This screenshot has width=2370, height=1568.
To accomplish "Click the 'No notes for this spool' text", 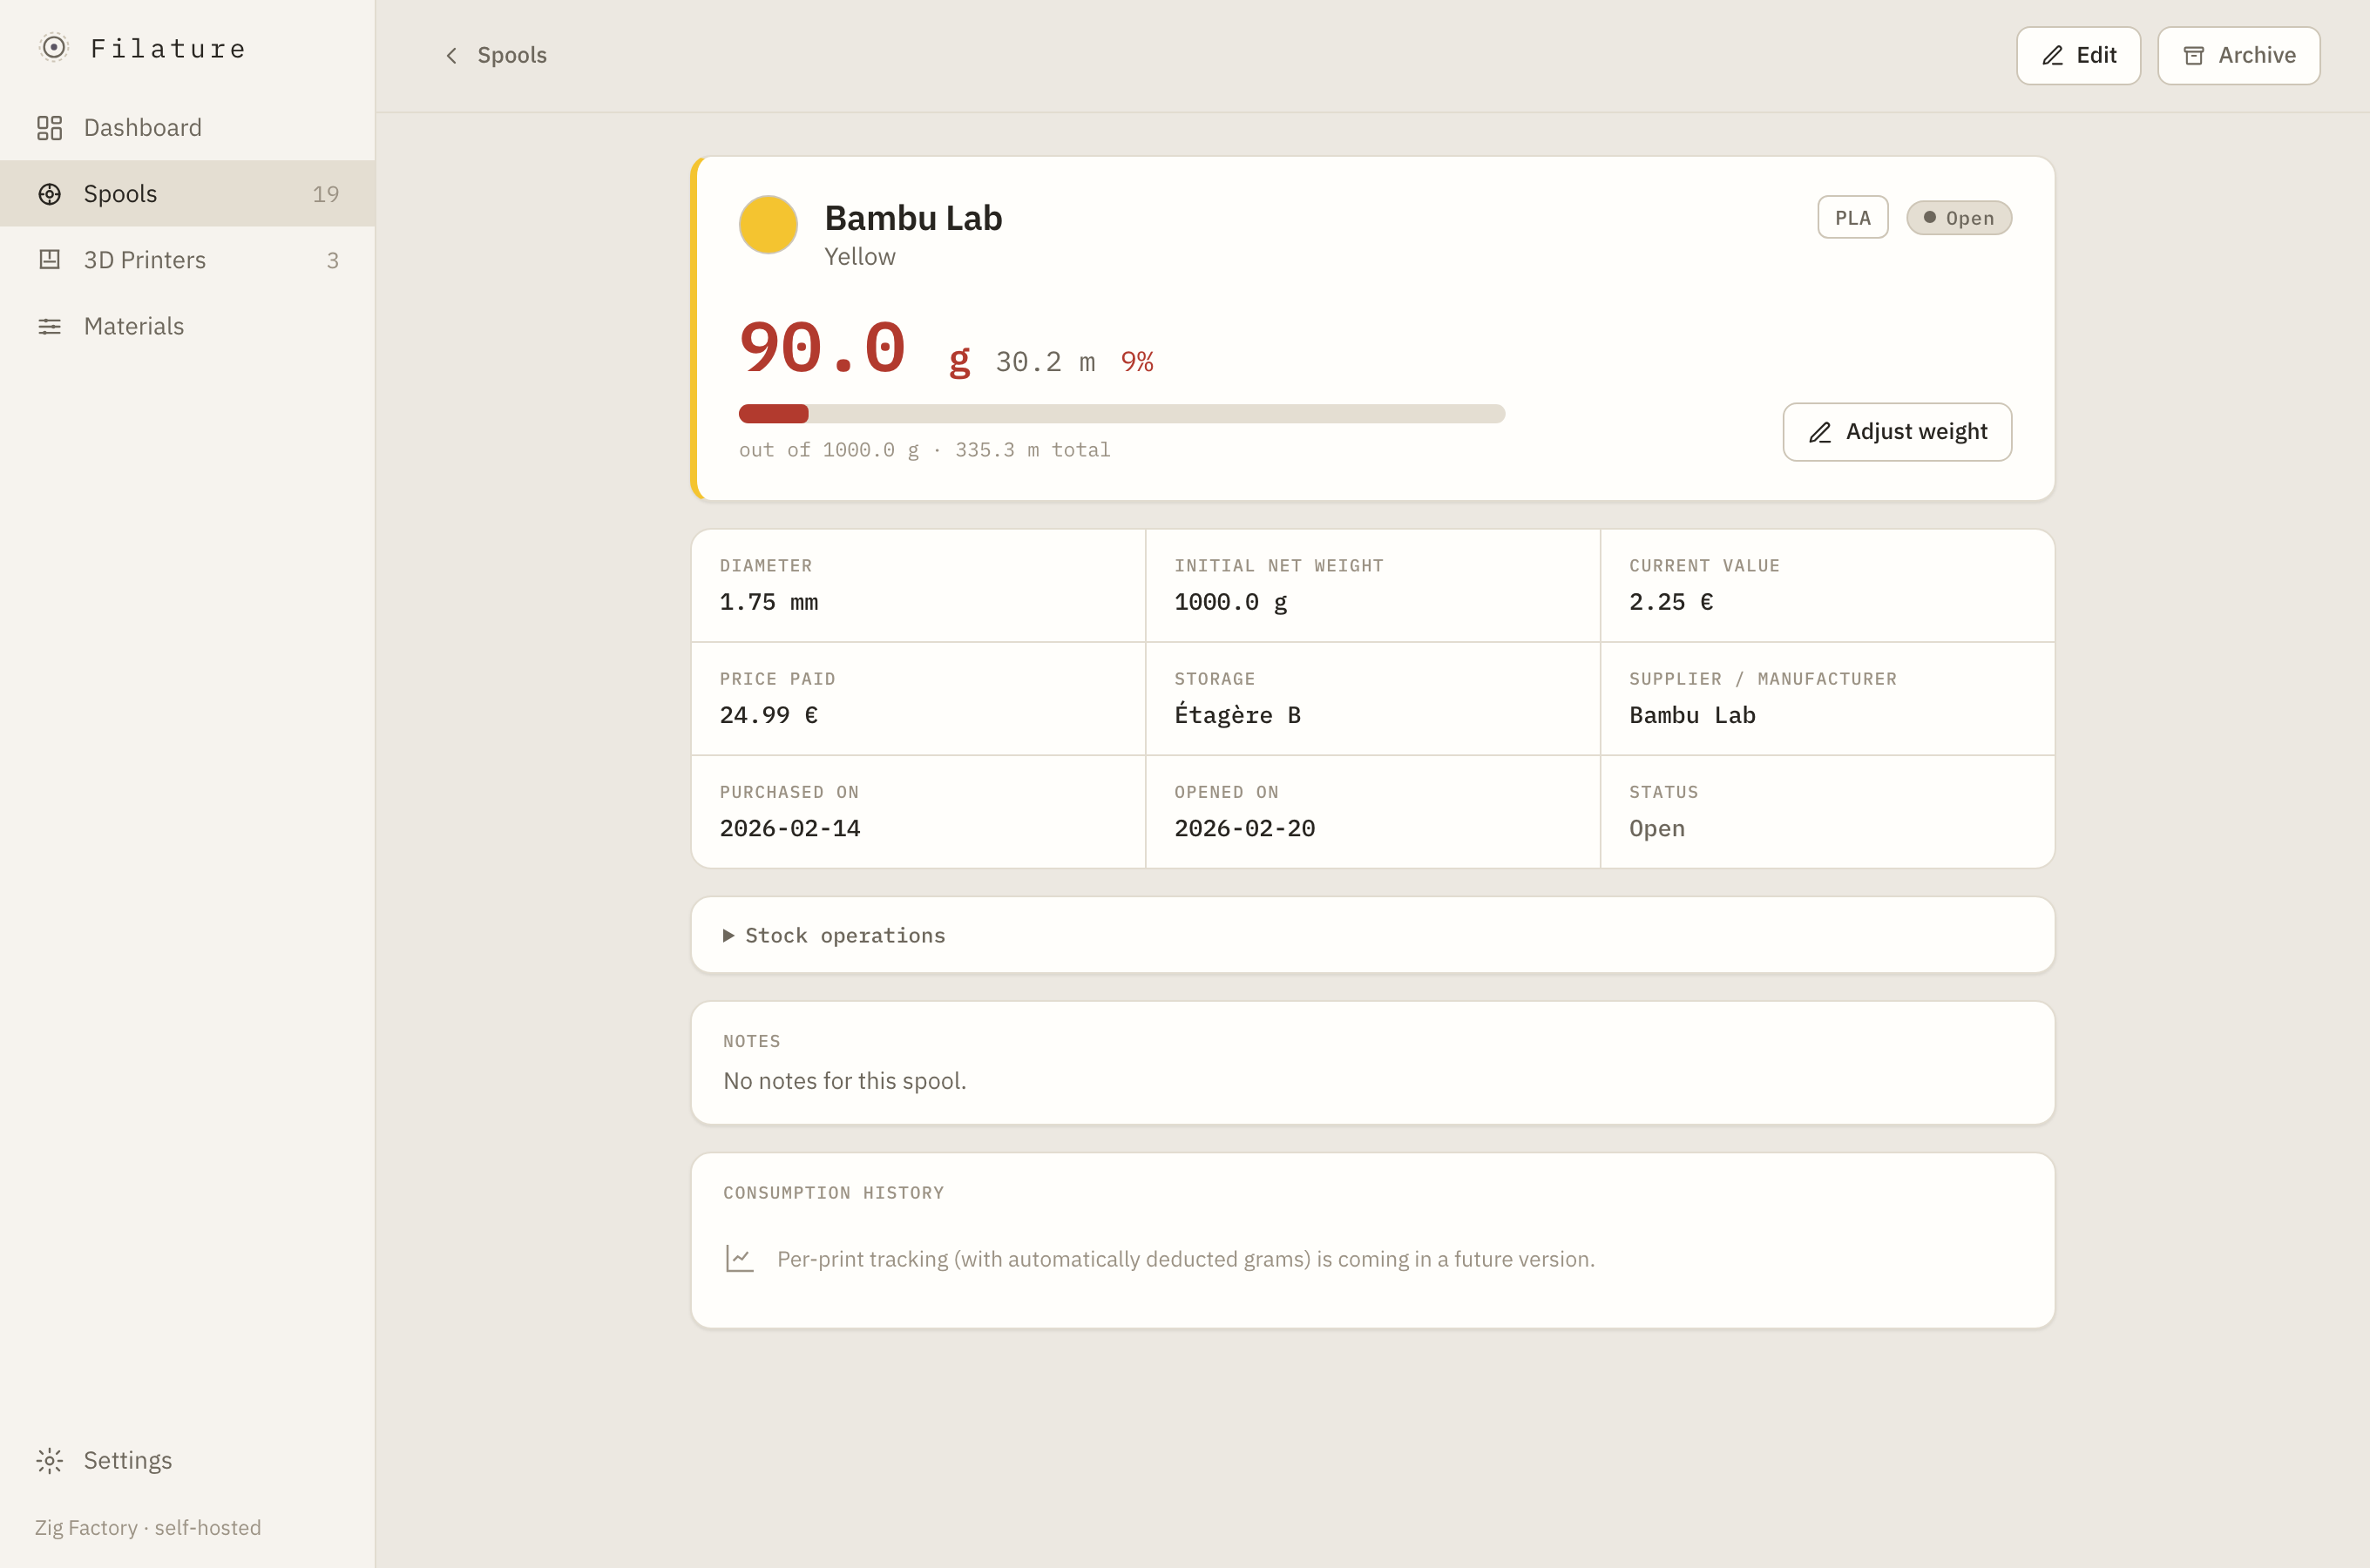I will tap(845, 1081).
